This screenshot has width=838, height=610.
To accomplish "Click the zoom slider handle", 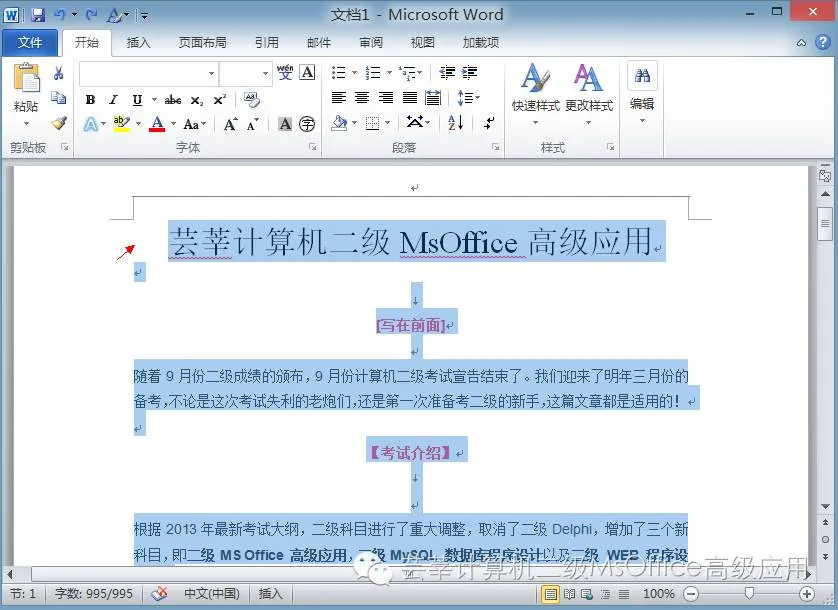I will [749, 593].
